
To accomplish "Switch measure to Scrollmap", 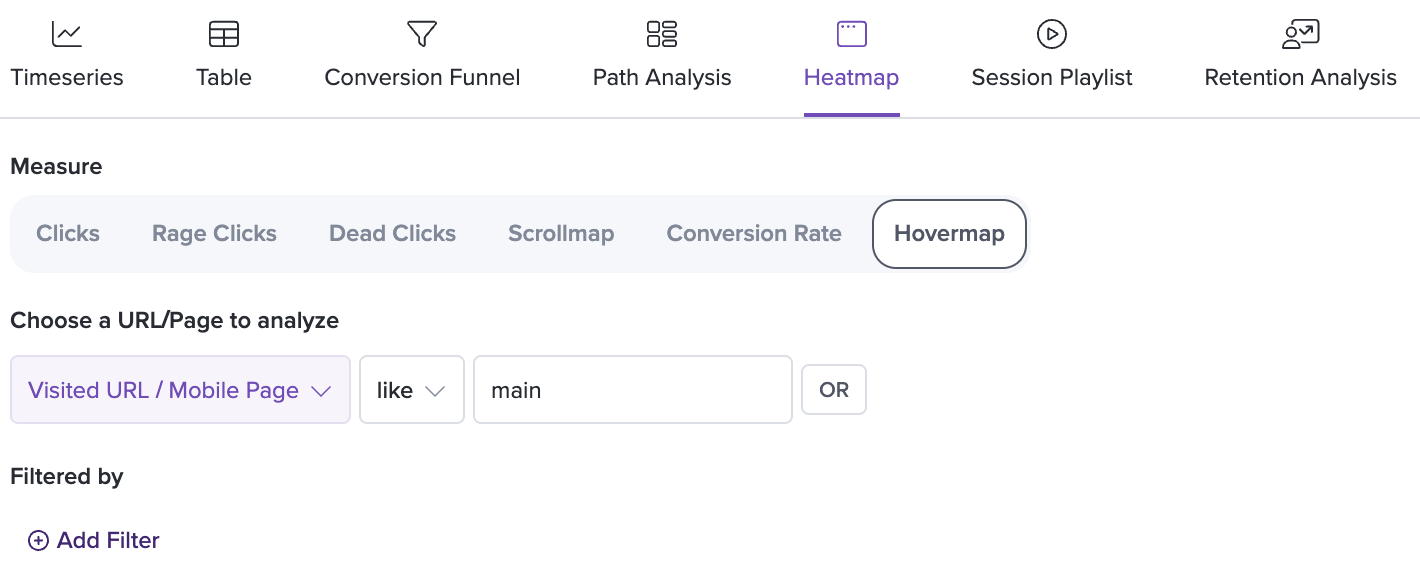I will coord(561,234).
